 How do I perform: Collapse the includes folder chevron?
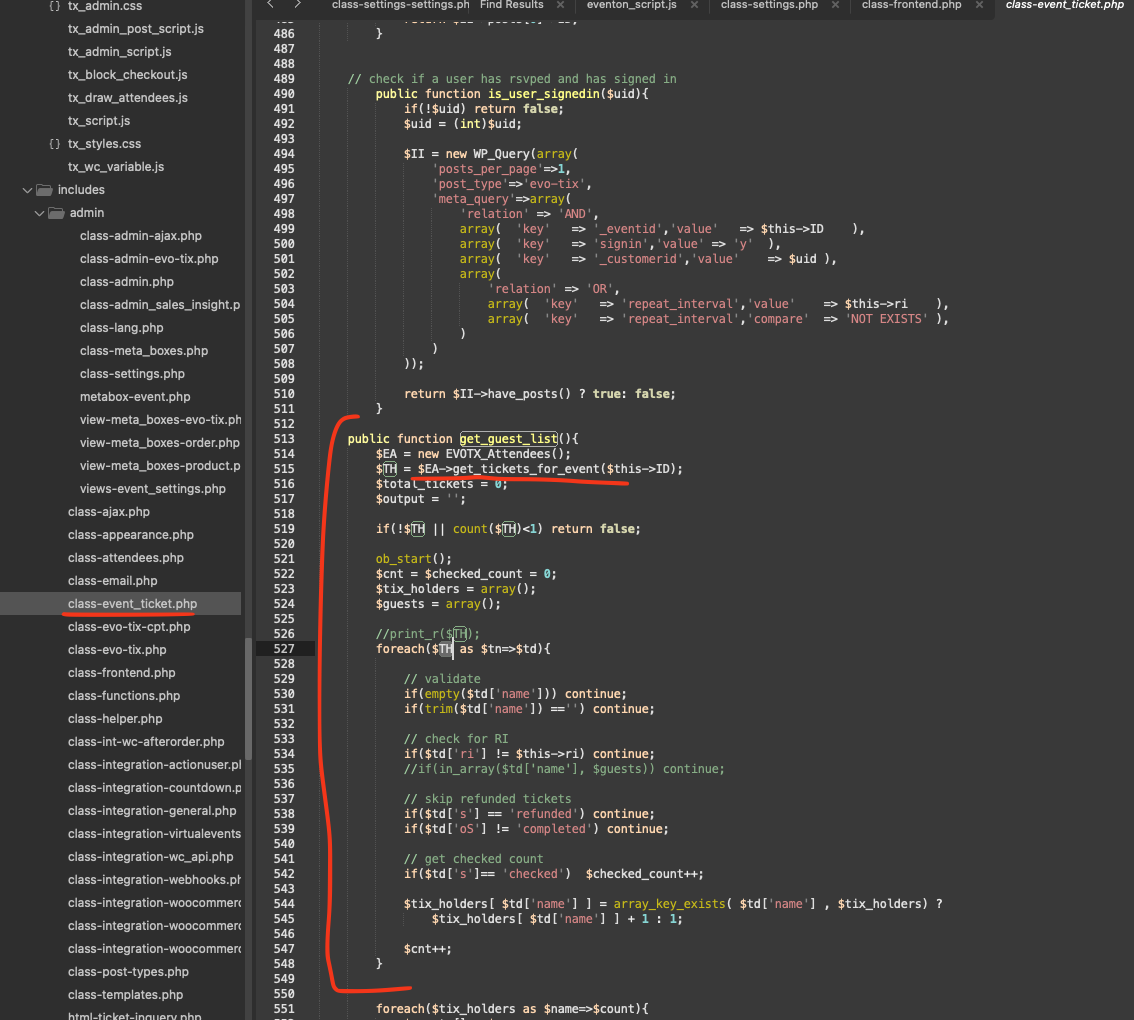27,190
